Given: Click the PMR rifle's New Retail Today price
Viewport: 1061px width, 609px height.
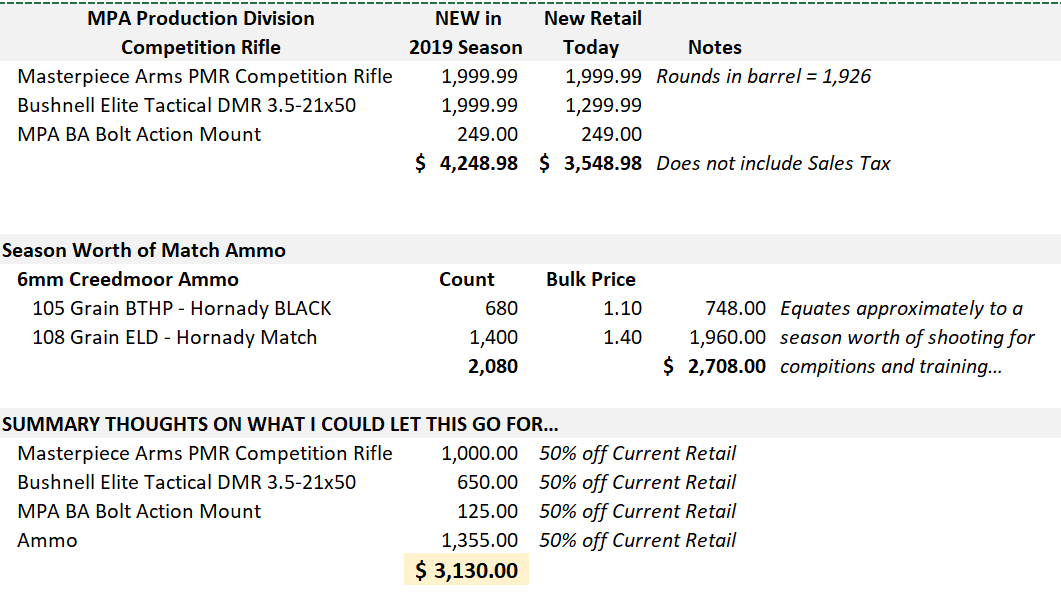Looking at the screenshot, I should [603, 76].
